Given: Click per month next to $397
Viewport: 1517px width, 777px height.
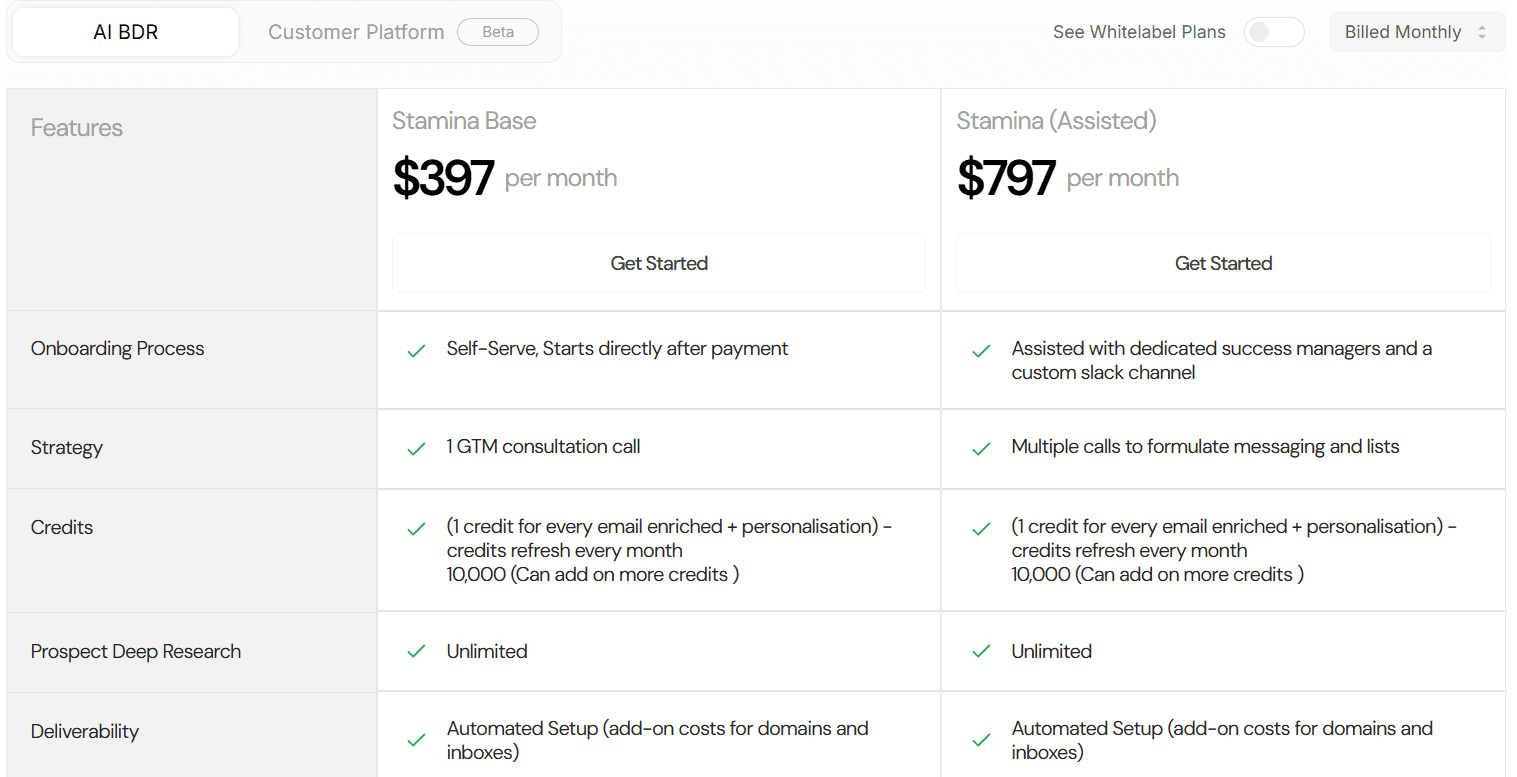Looking at the screenshot, I should pos(561,178).
